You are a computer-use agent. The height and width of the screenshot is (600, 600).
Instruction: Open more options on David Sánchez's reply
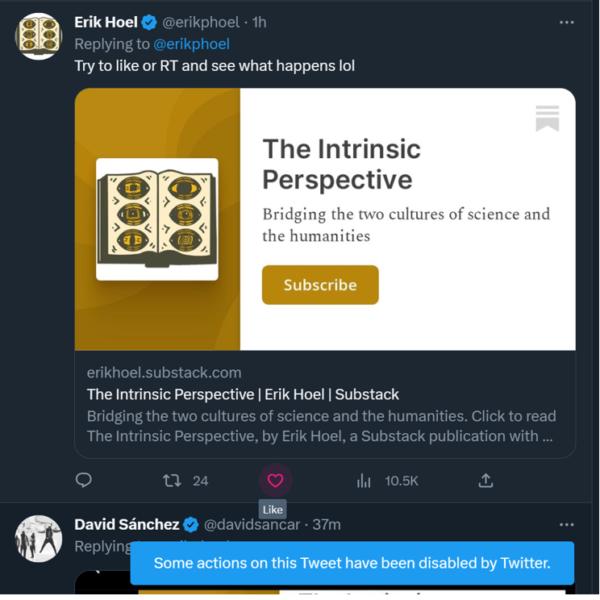click(x=566, y=525)
